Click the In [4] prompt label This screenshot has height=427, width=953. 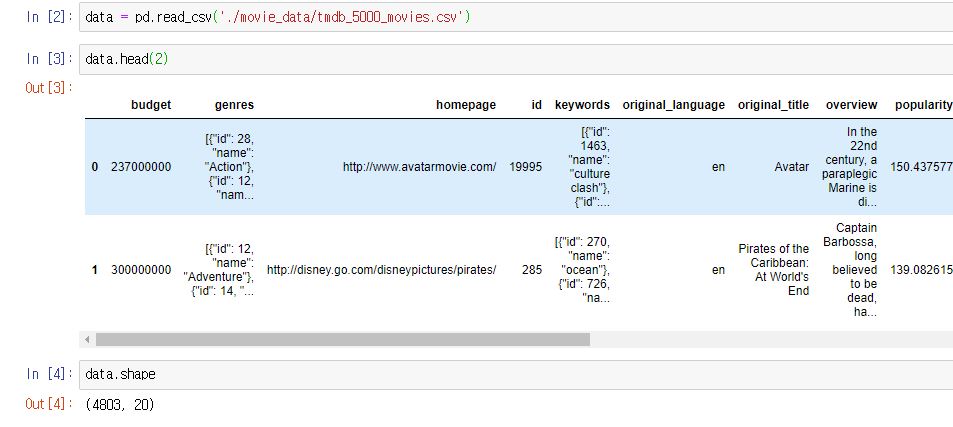[x=49, y=374]
